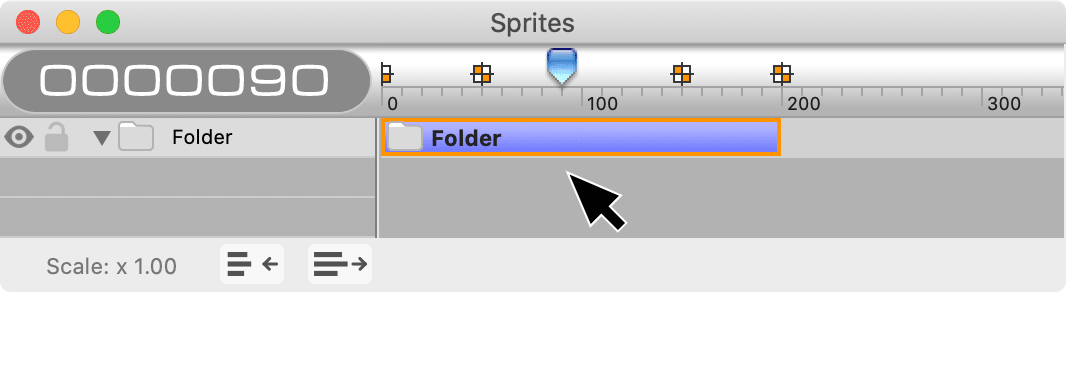1066x385 pixels.
Task: Select the keyframe marker near frame 145
Action: (682, 73)
